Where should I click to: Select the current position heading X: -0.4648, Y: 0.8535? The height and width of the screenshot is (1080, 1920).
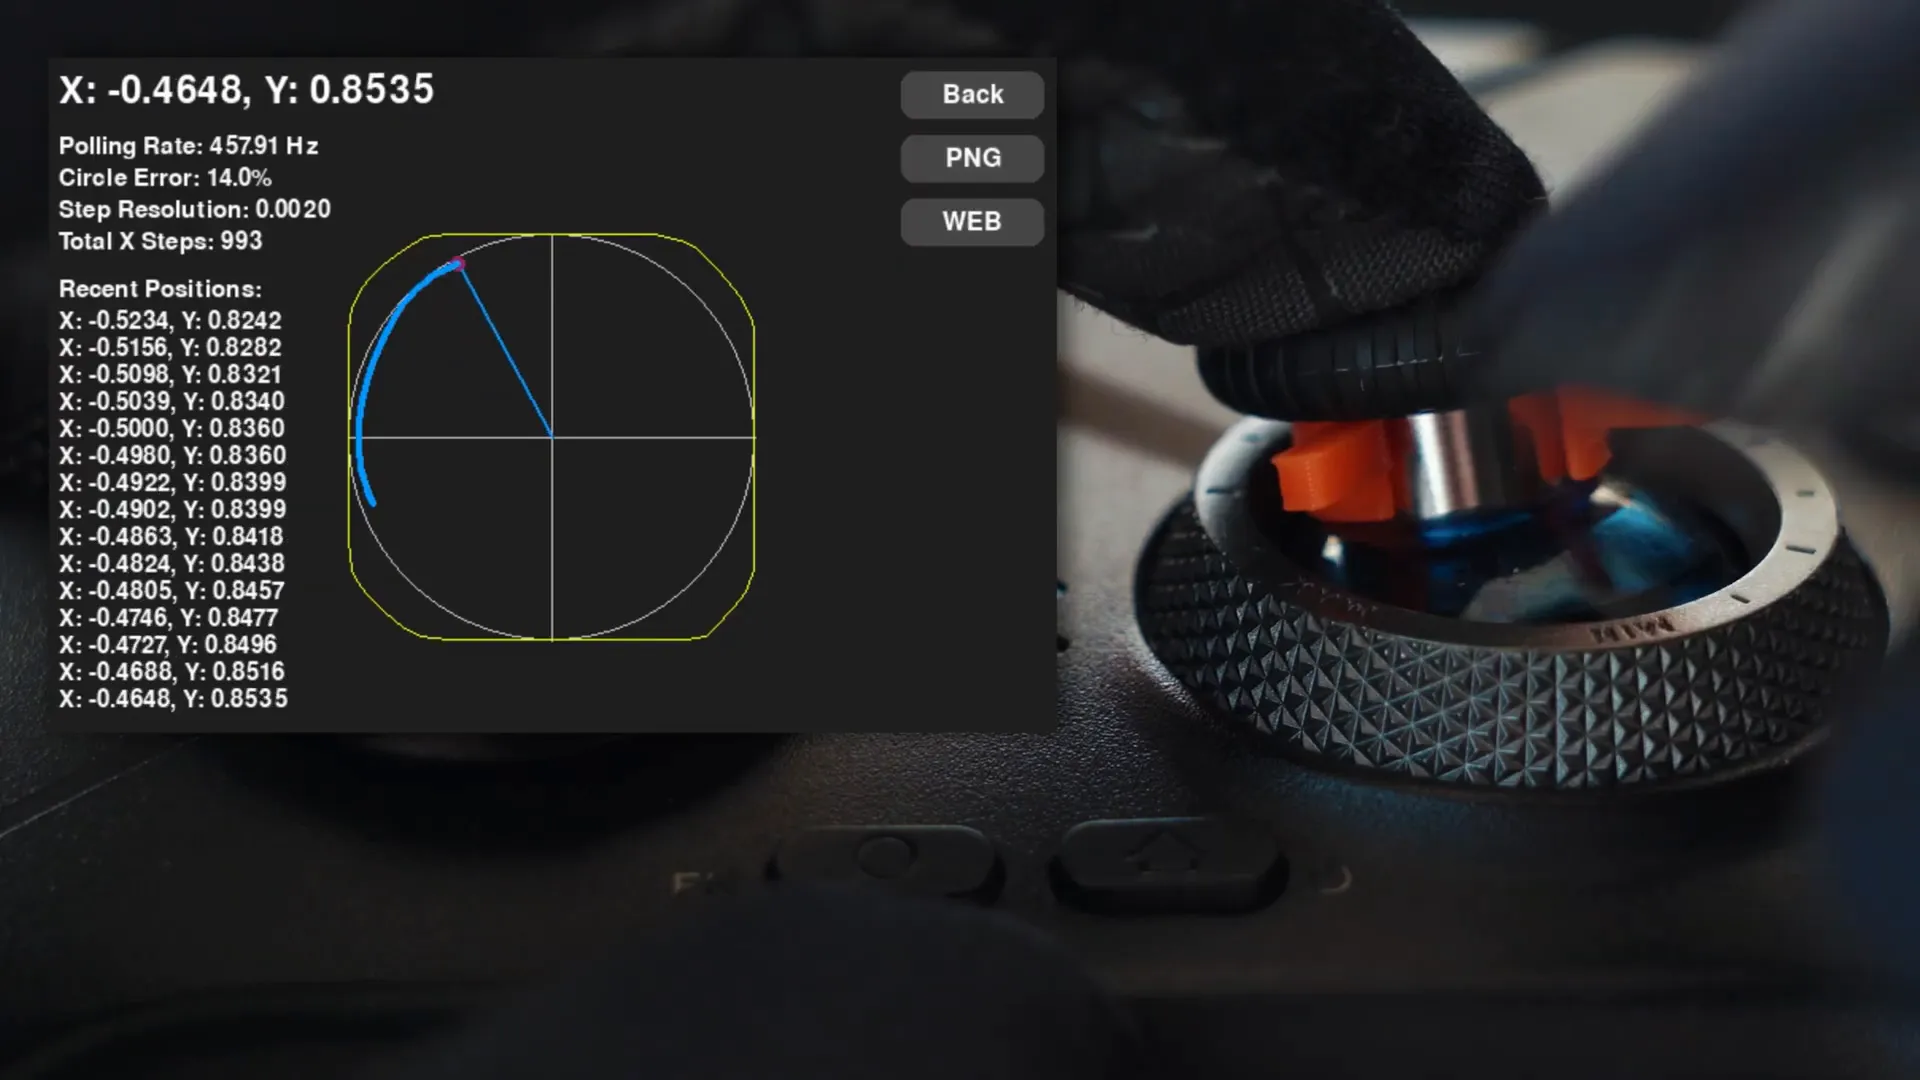click(x=247, y=90)
